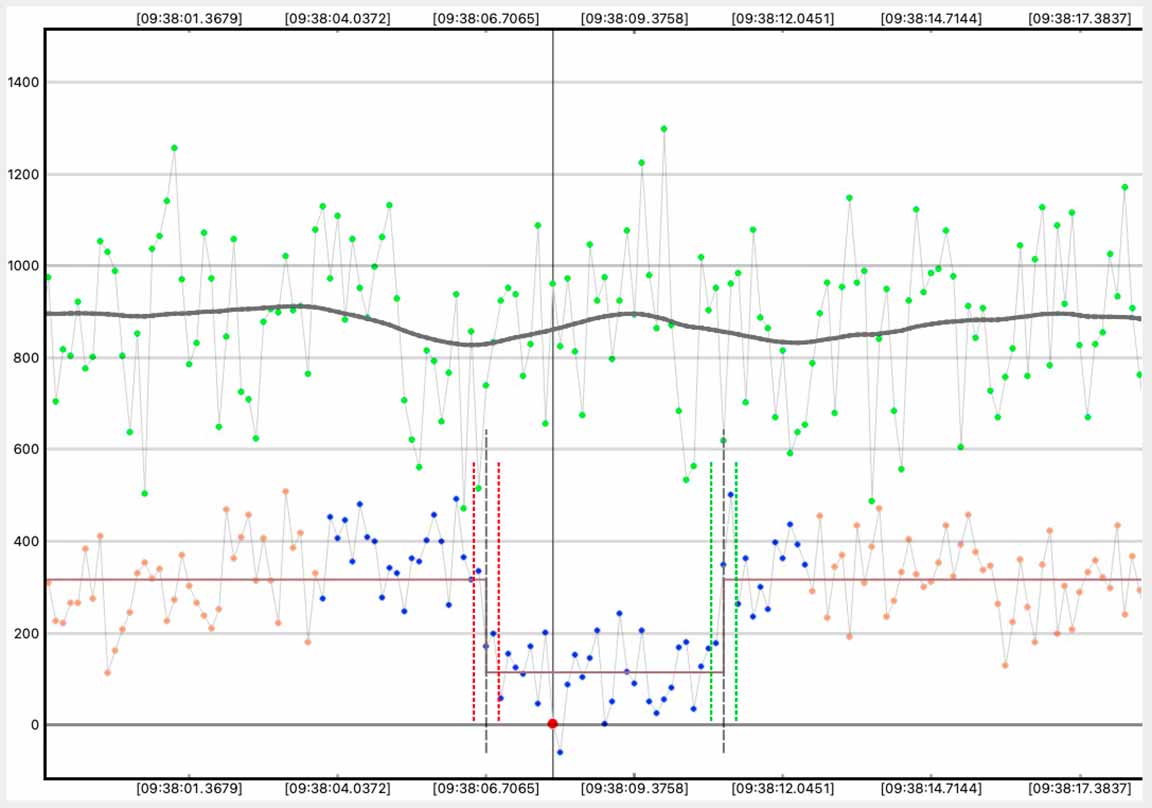Select the left red dashed vertical marker
1152x808 pixels.
(x=474, y=600)
